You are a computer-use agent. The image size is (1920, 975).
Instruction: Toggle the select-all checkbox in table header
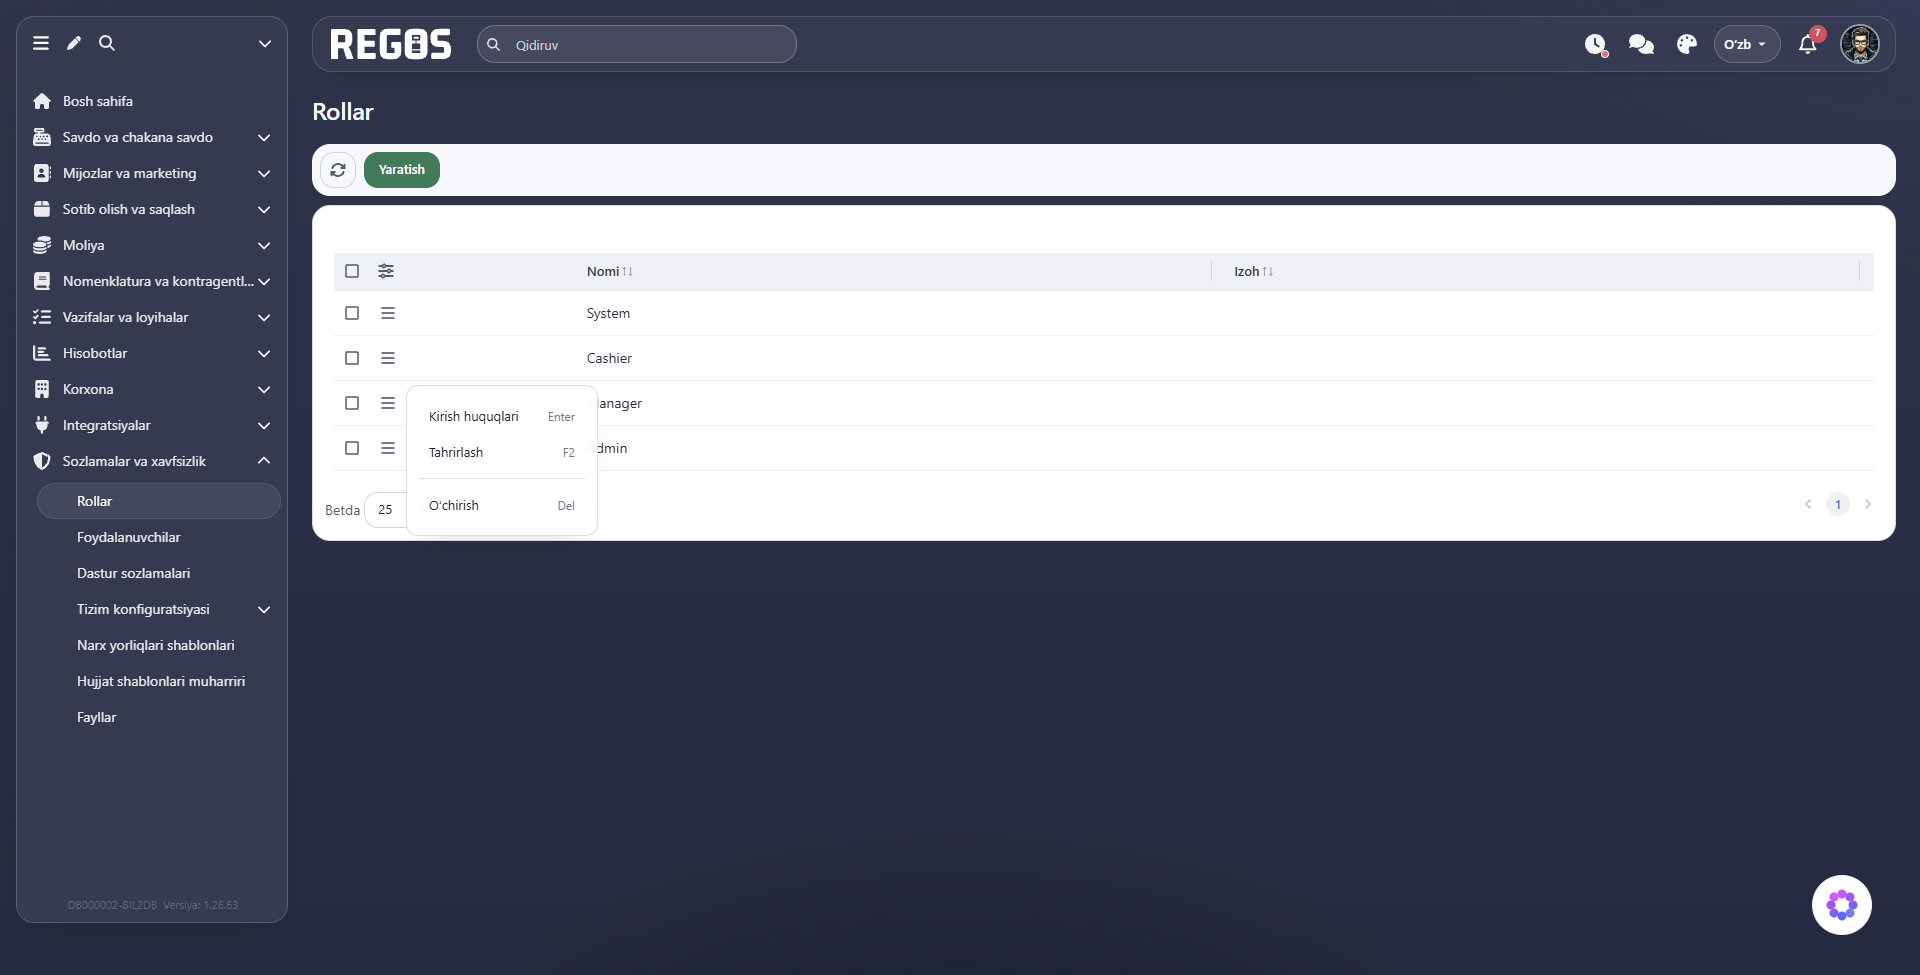352,271
